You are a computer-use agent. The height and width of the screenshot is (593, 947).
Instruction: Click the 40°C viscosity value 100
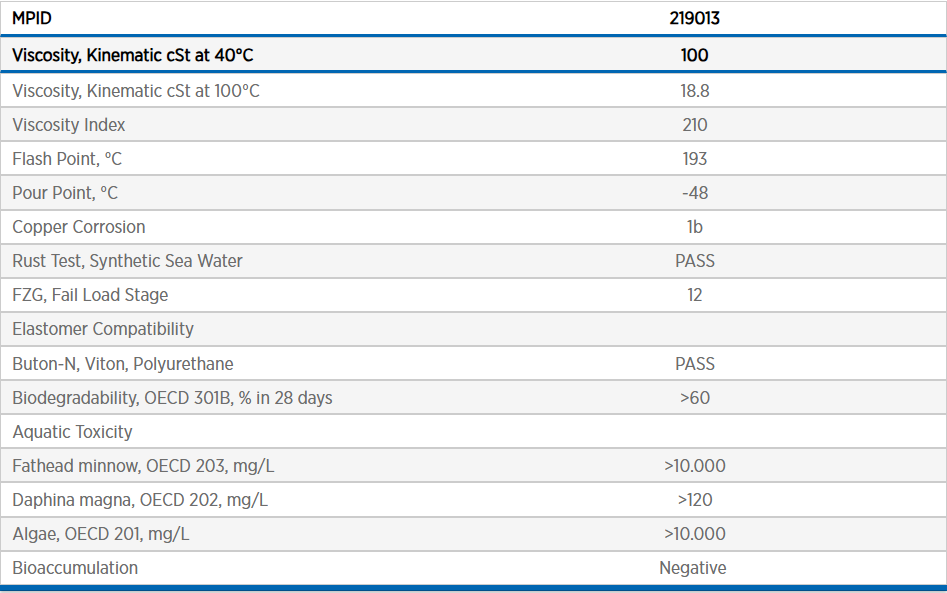click(x=695, y=55)
